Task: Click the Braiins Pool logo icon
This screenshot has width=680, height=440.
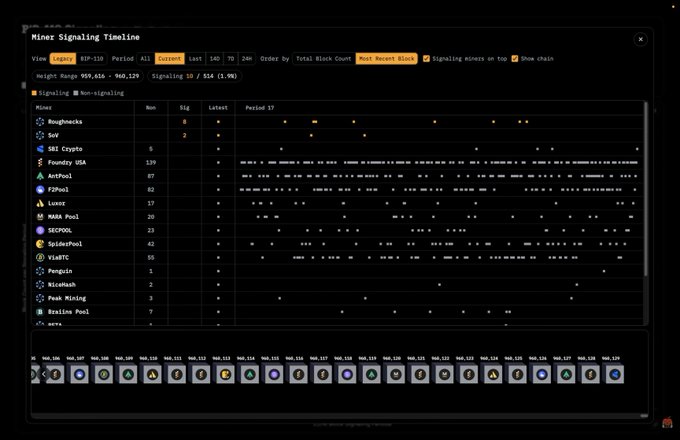Action: 40,312
